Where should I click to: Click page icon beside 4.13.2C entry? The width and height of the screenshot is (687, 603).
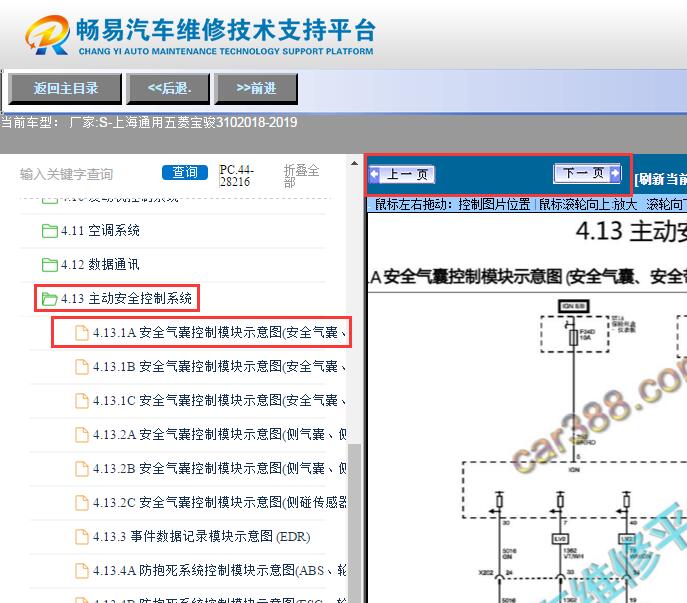81,503
